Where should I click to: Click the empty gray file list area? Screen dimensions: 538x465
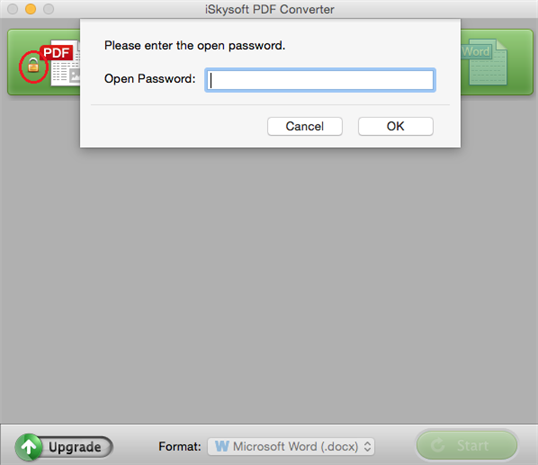[x=269, y=285]
